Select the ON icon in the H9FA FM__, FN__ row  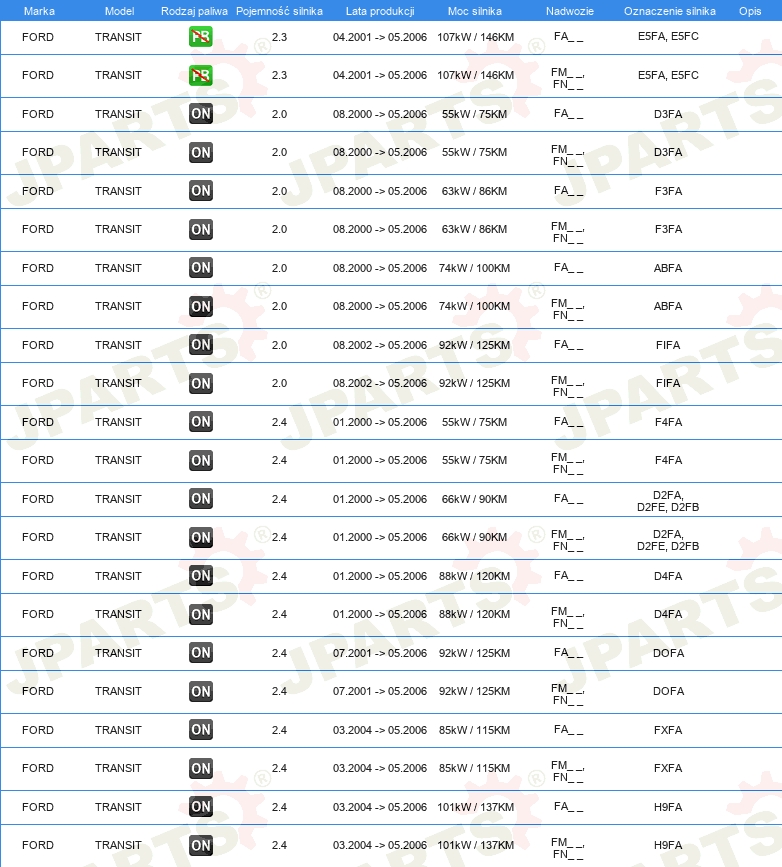[x=201, y=845]
